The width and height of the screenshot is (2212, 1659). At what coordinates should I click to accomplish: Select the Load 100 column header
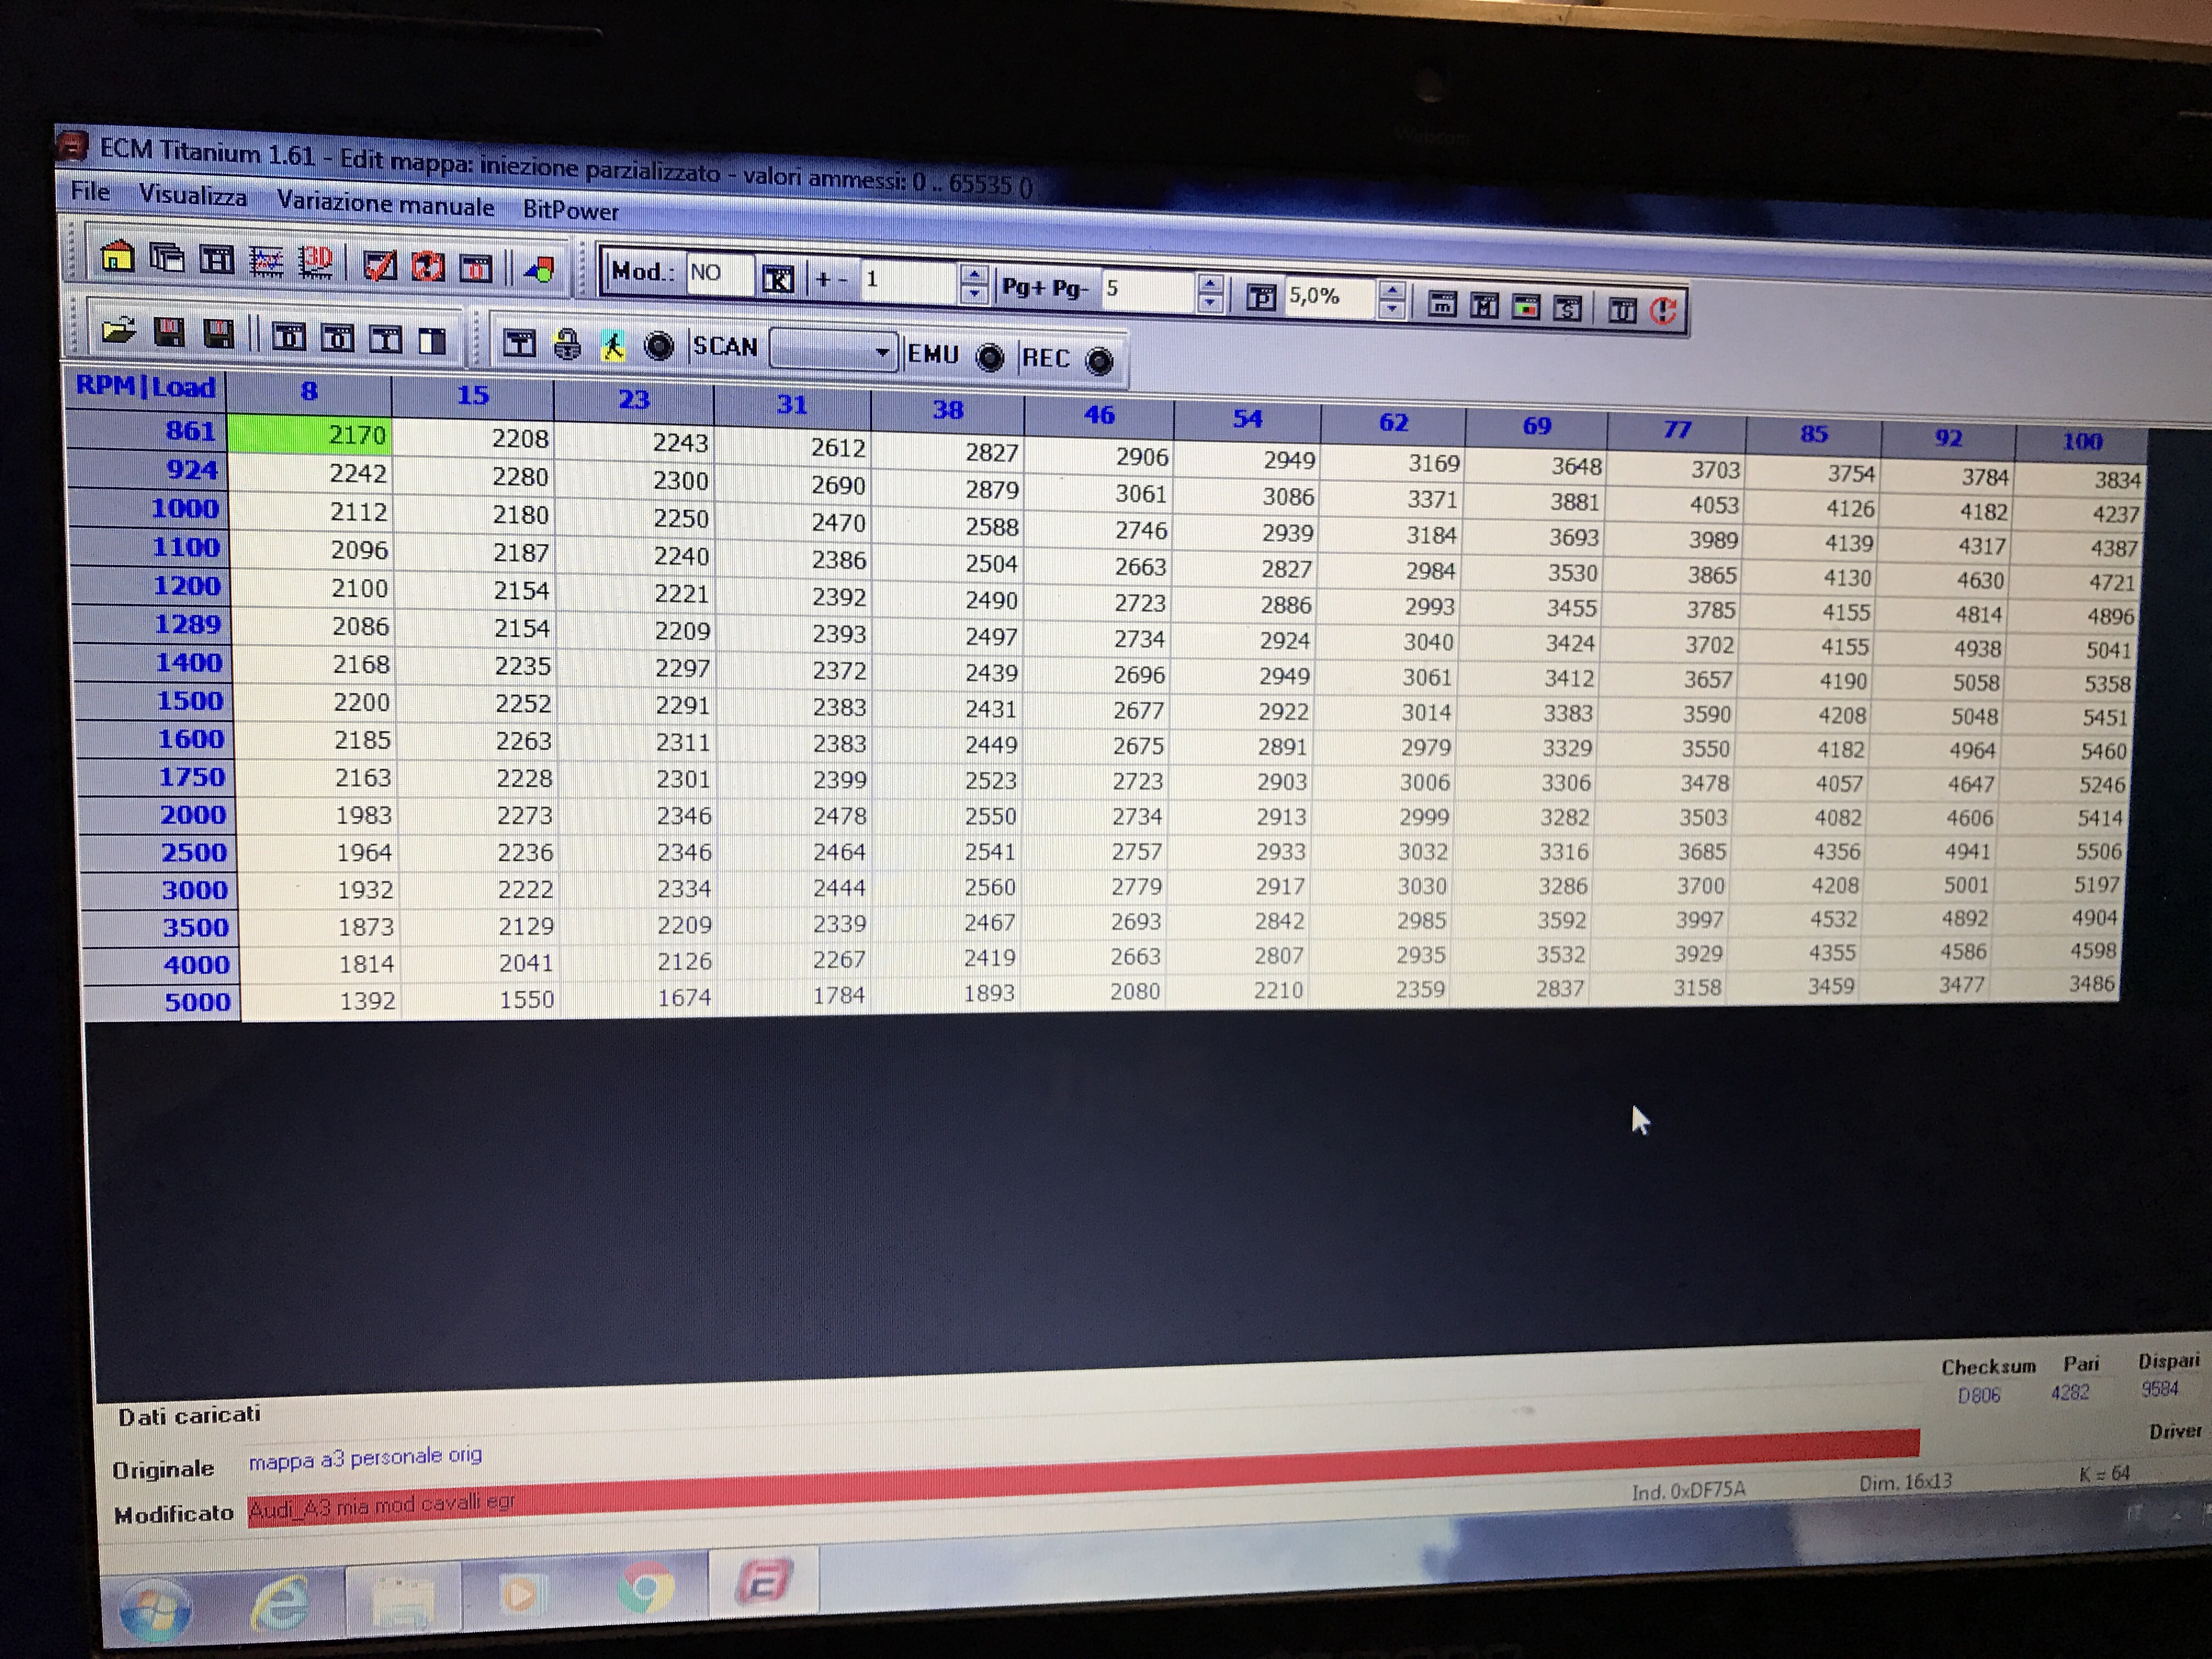click(2081, 441)
